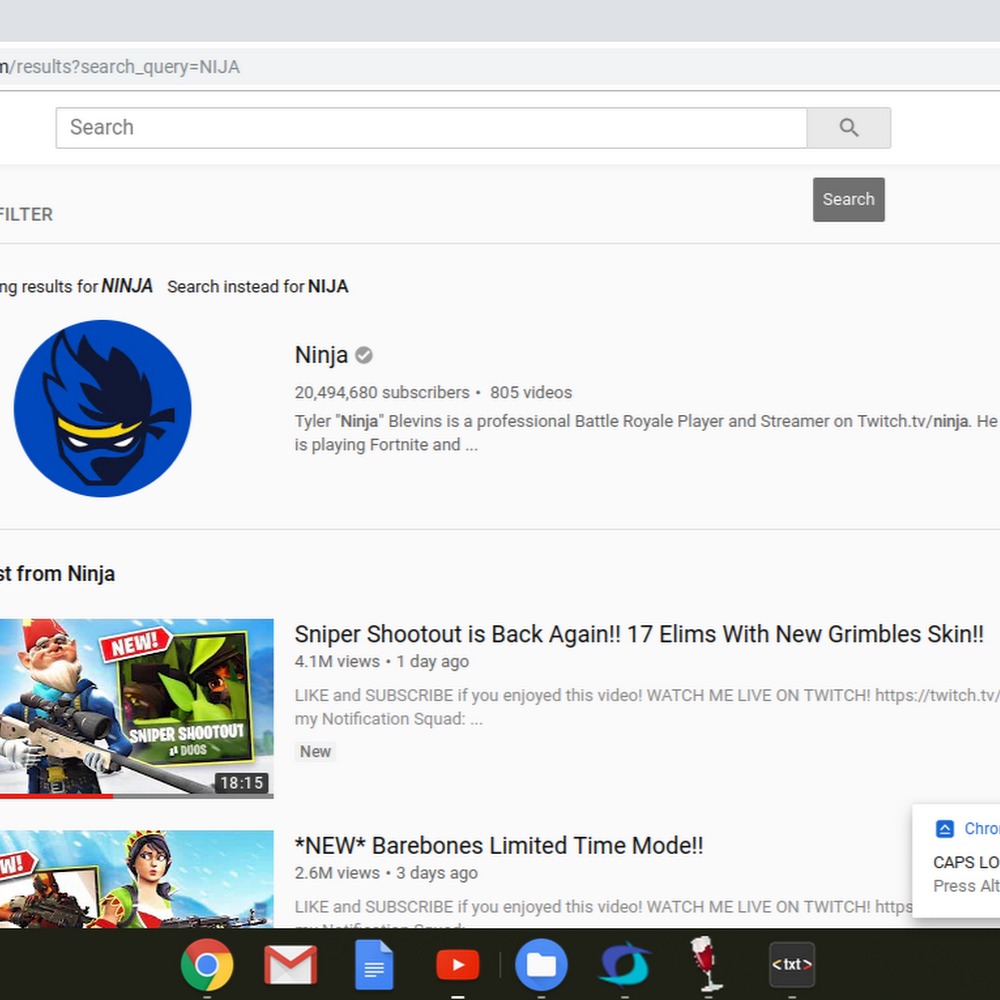Click the Barebones video description text
The width and height of the screenshot is (1000, 1000).
coord(603,907)
